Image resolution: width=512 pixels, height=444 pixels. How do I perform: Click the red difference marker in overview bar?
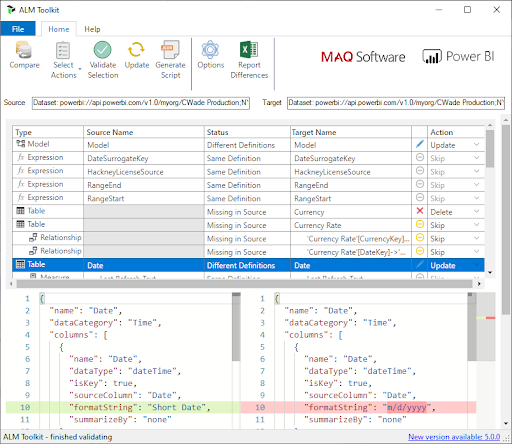tap(490, 318)
